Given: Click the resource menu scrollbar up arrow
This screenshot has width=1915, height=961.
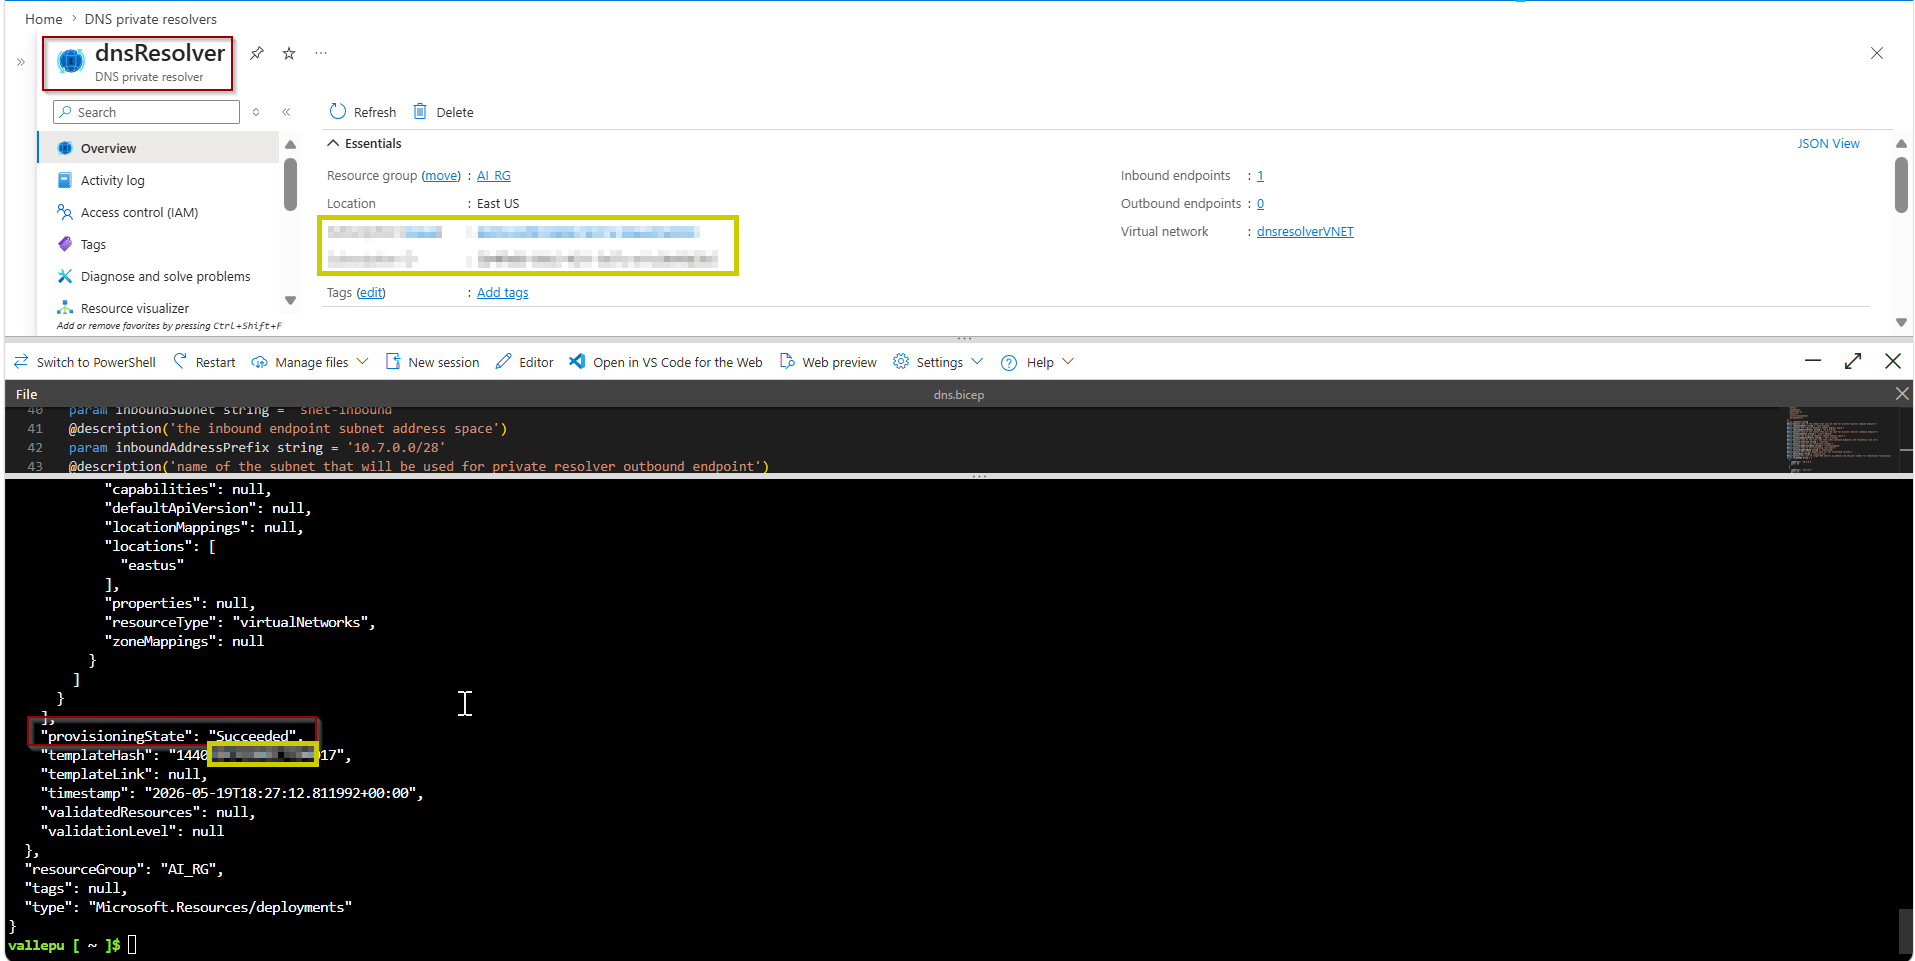Looking at the screenshot, I should point(290,145).
